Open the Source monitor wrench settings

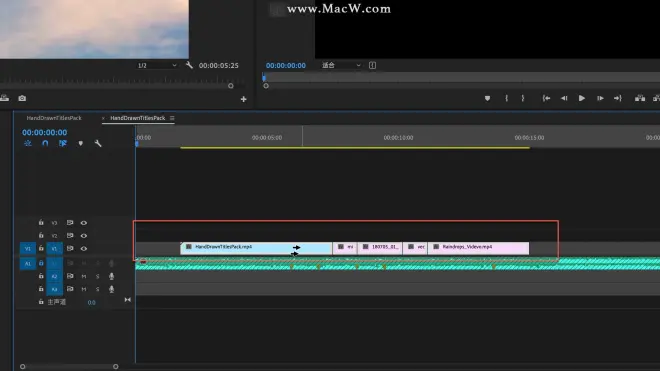pos(189,65)
